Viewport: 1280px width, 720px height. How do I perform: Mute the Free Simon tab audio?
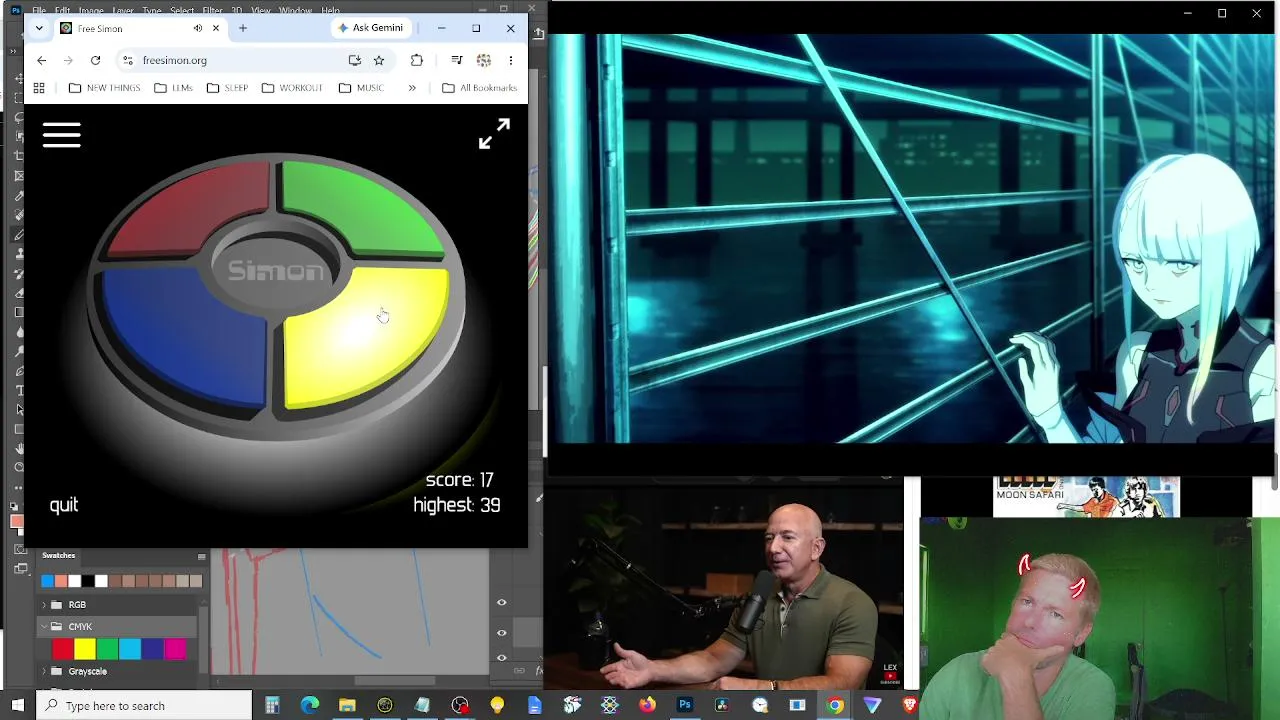coord(197,28)
